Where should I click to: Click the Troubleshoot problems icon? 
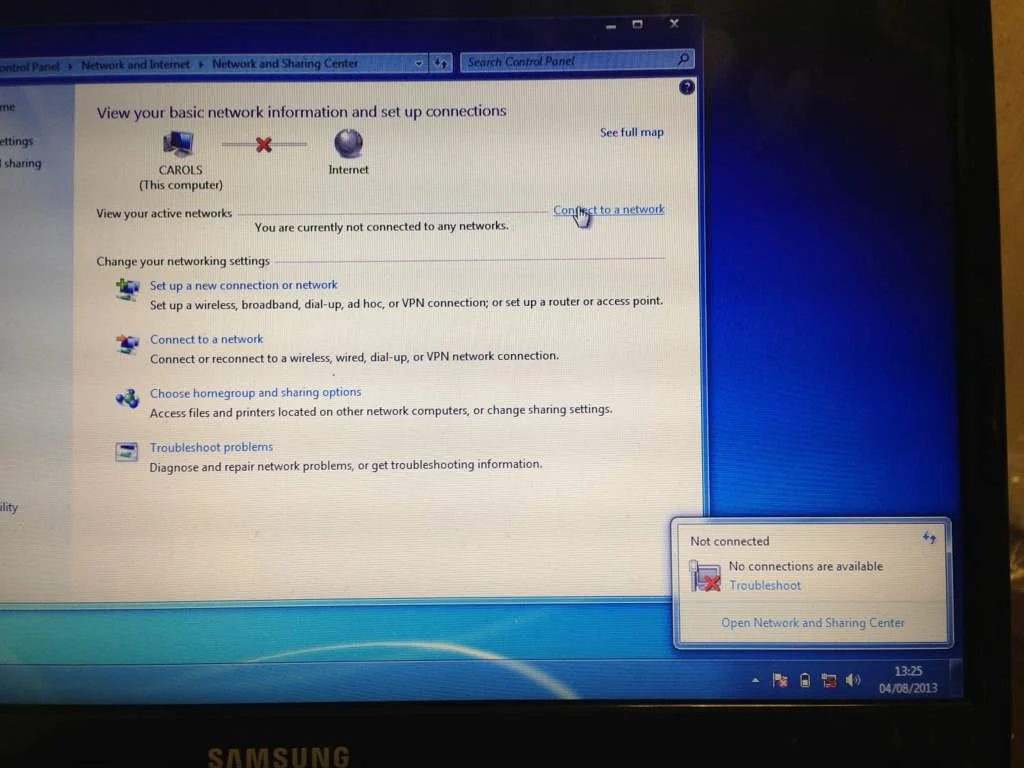pyautogui.click(x=127, y=451)
